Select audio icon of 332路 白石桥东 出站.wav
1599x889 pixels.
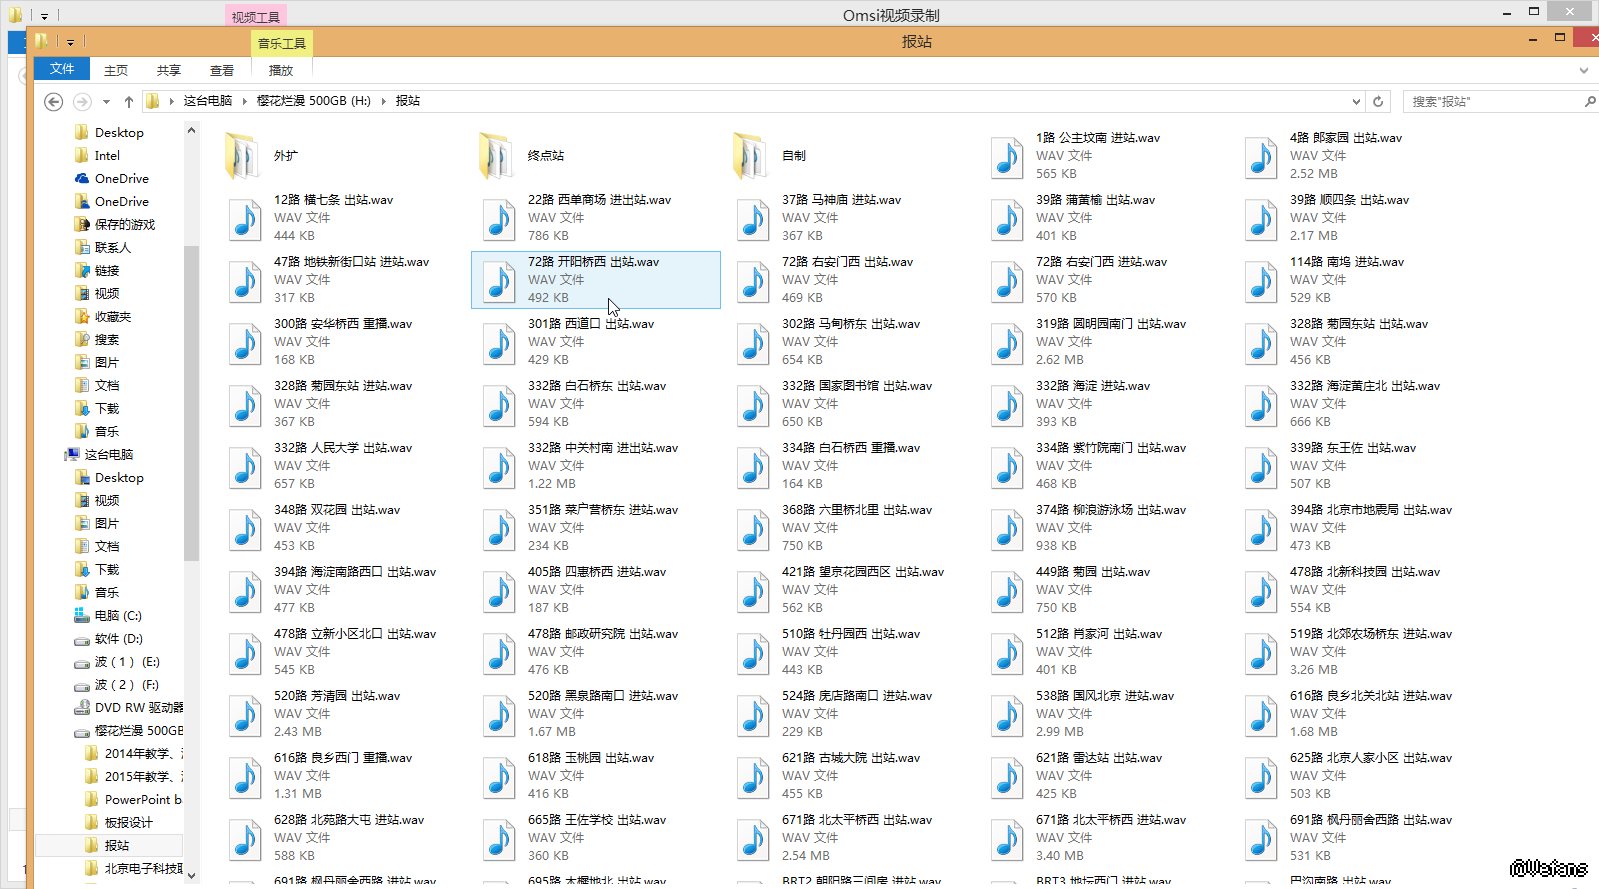pos(499,404)
